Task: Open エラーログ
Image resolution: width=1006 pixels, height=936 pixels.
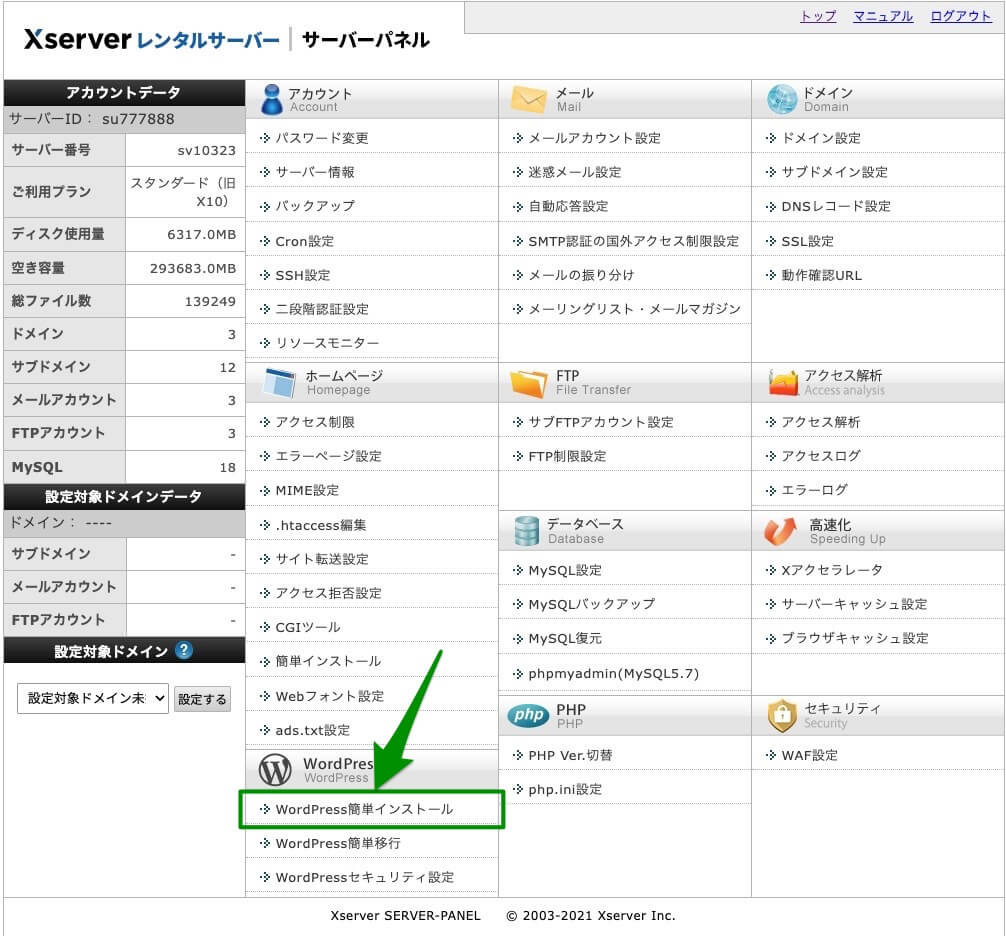Action: click(815, 491)
